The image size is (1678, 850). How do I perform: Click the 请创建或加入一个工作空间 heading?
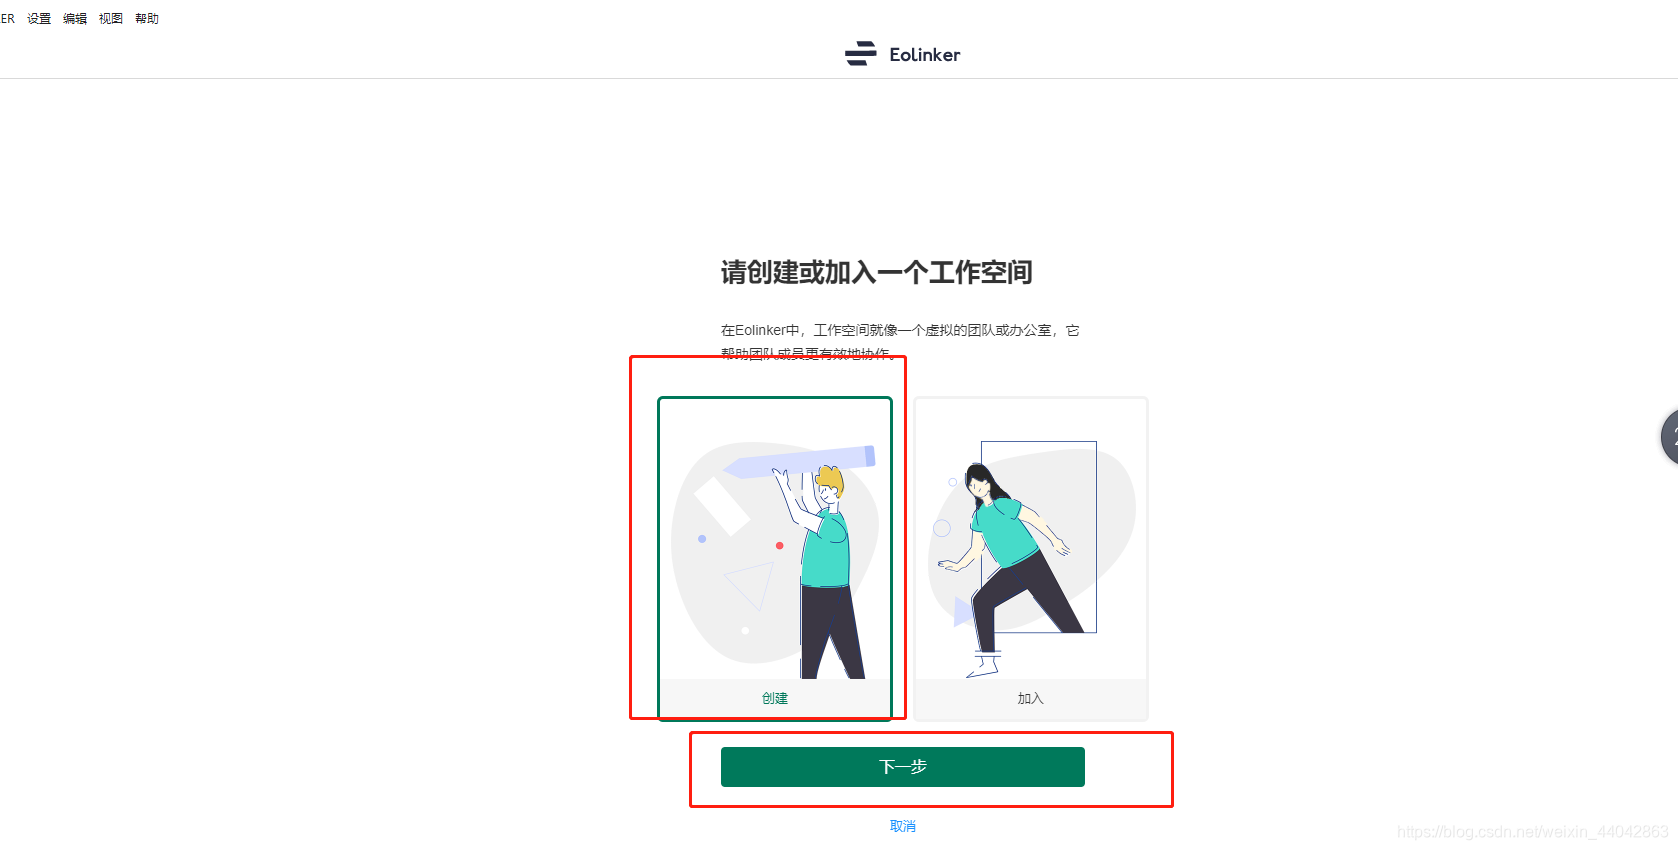click(877, 272)
